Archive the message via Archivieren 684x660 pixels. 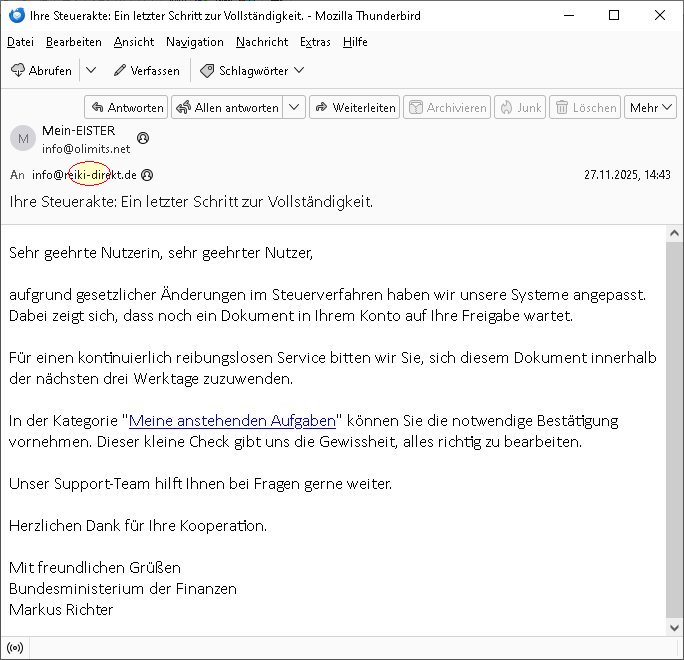446,108
